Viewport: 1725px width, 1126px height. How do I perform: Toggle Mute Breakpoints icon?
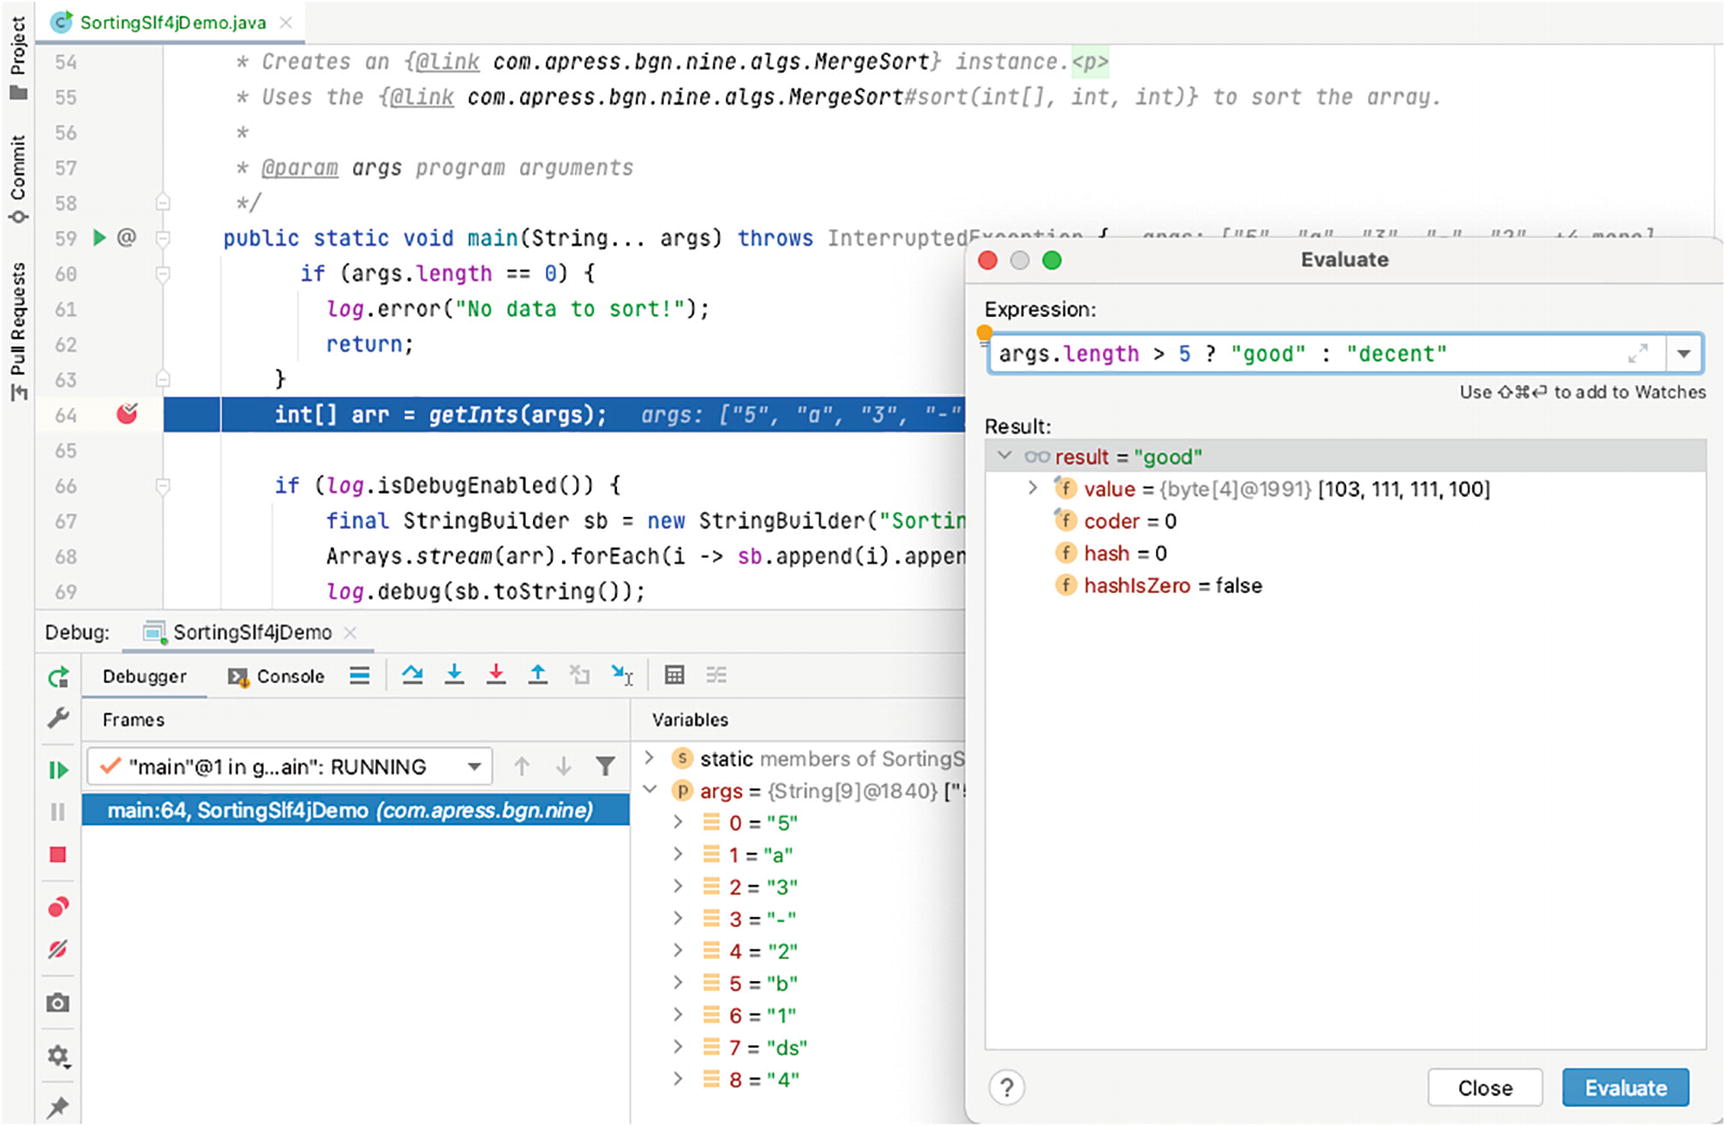tap(58, 949)
